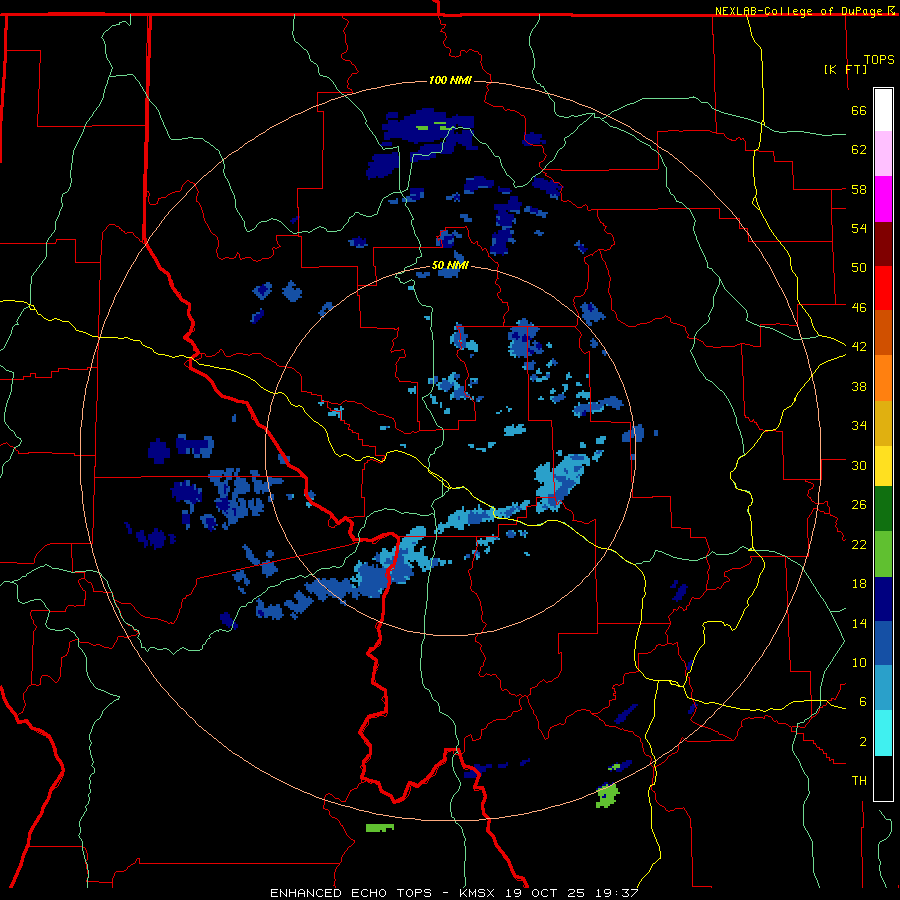Viewport: 900px width, 900px height.
Task: Click the white swatch in the tops legend
Action: [883, 110]
